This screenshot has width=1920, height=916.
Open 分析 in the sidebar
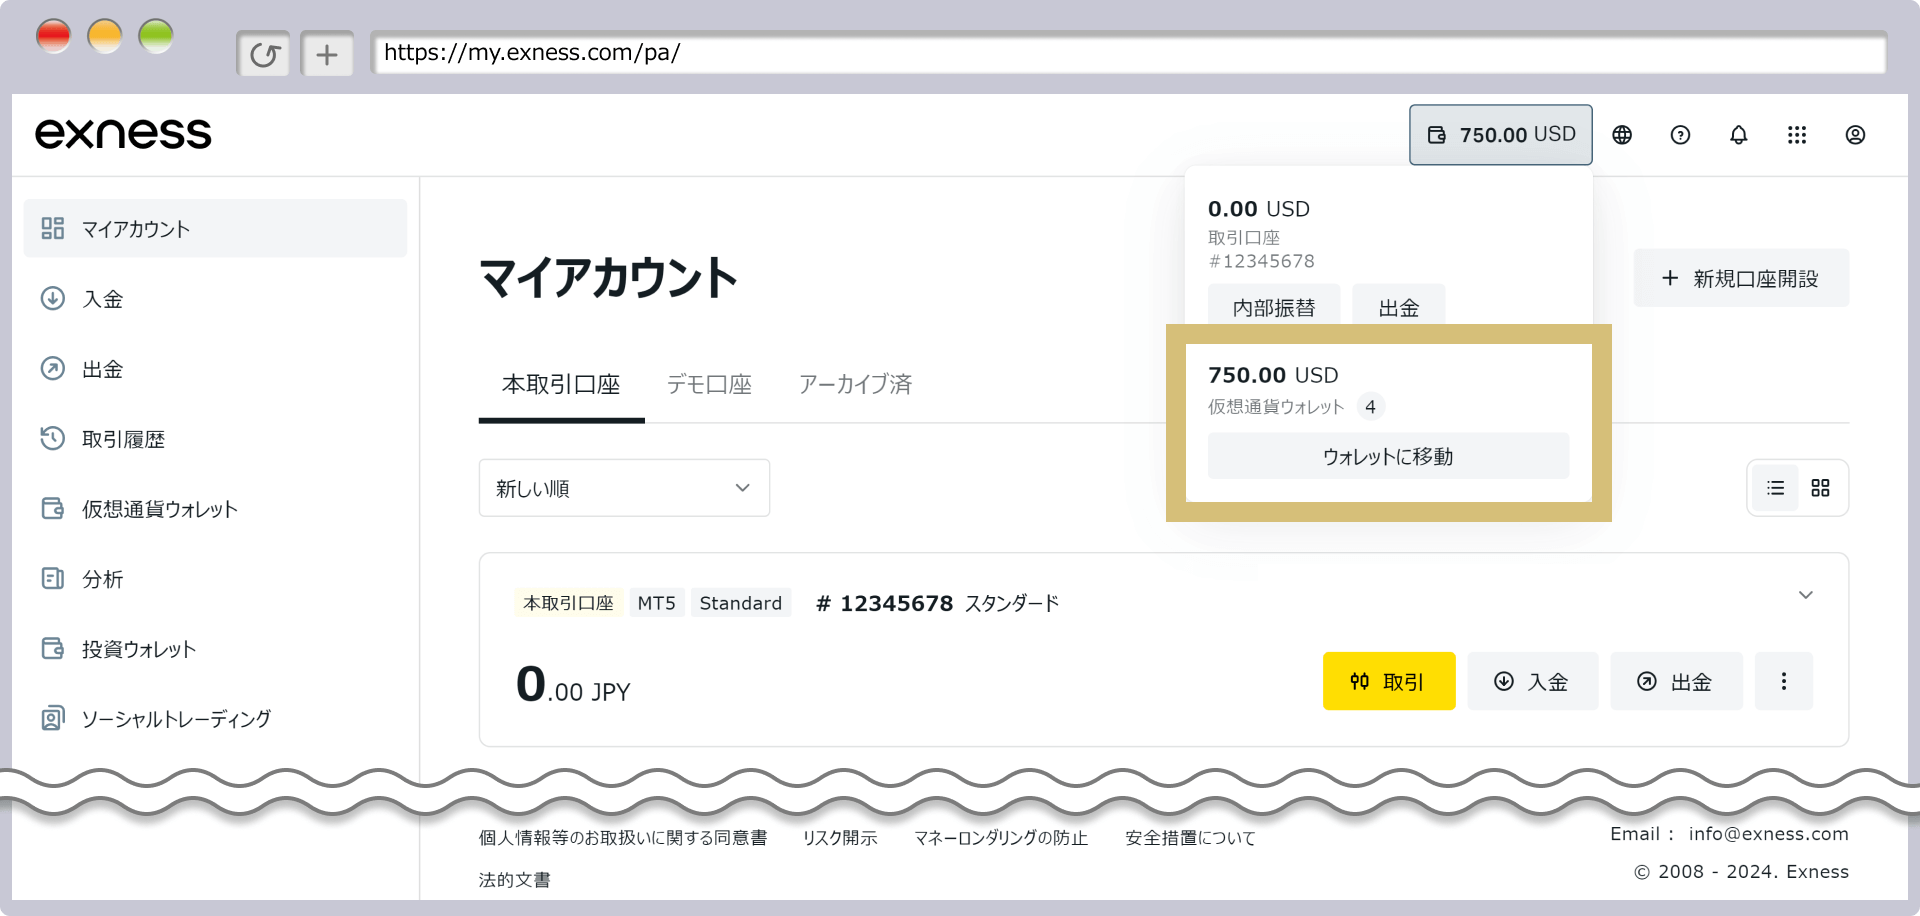pos(215,579)
